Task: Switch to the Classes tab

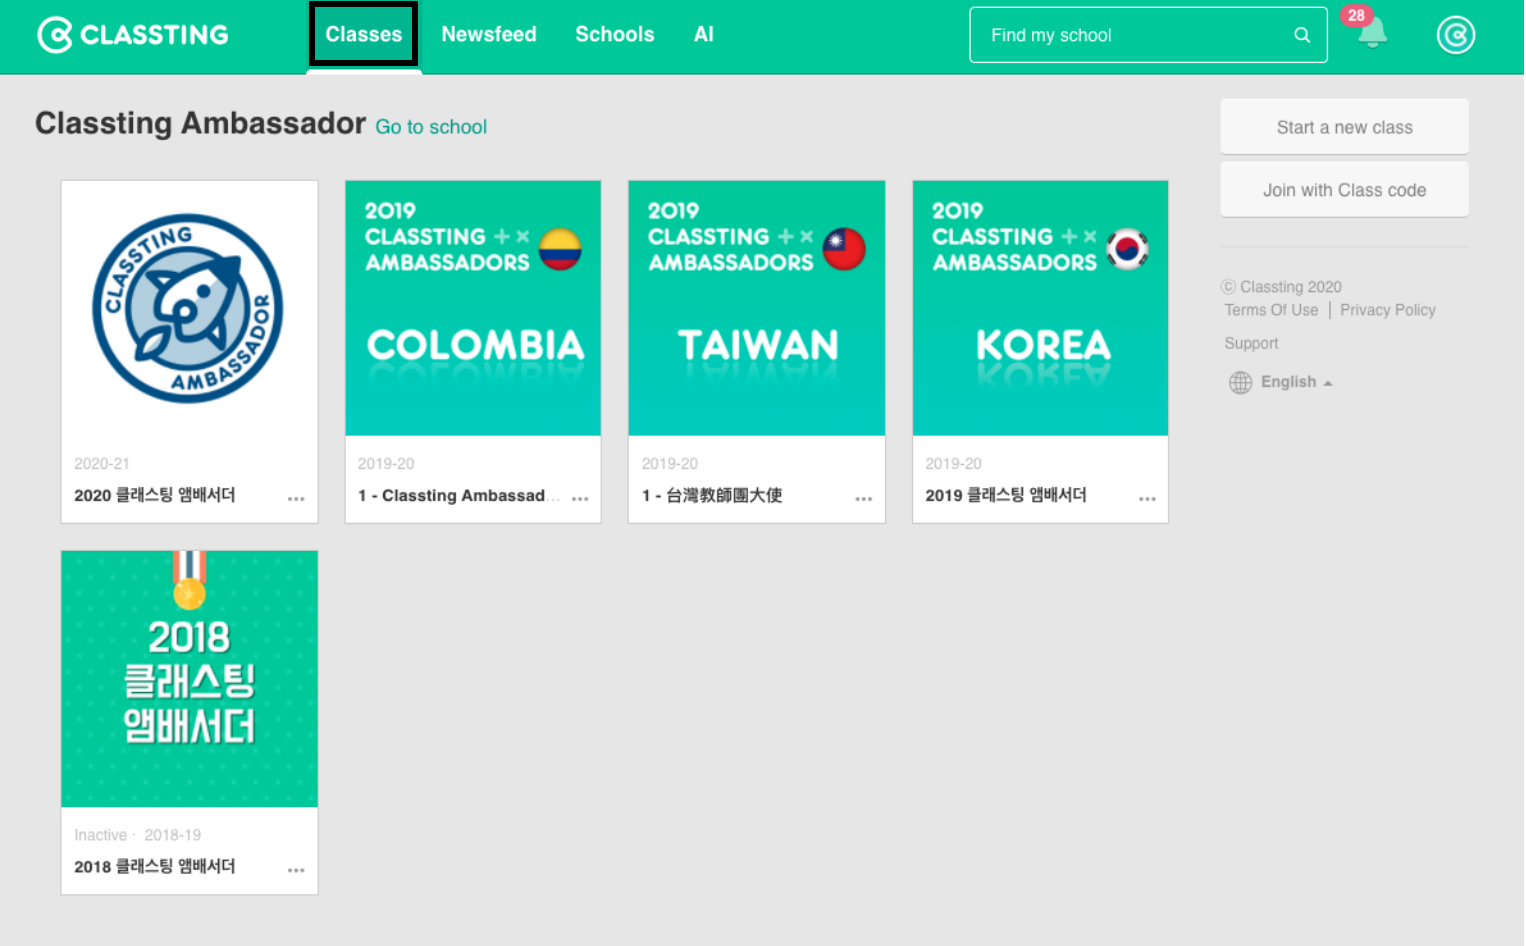Action: [363, 34]
